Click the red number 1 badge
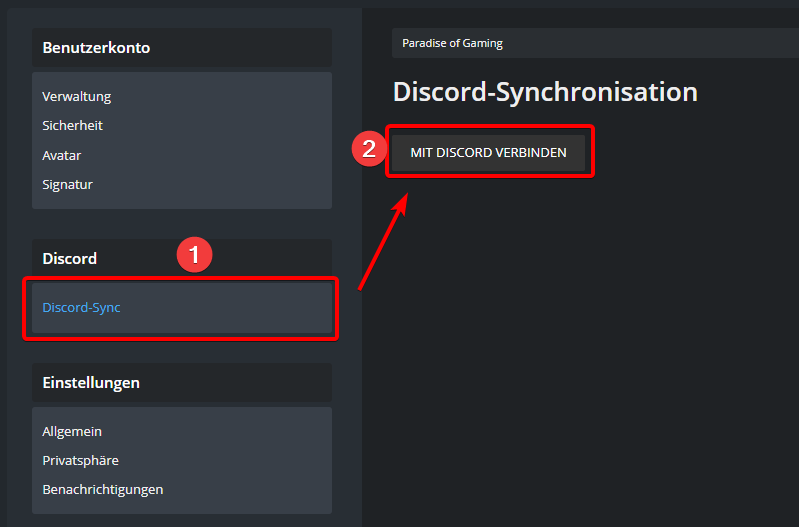 click(194, 254)
